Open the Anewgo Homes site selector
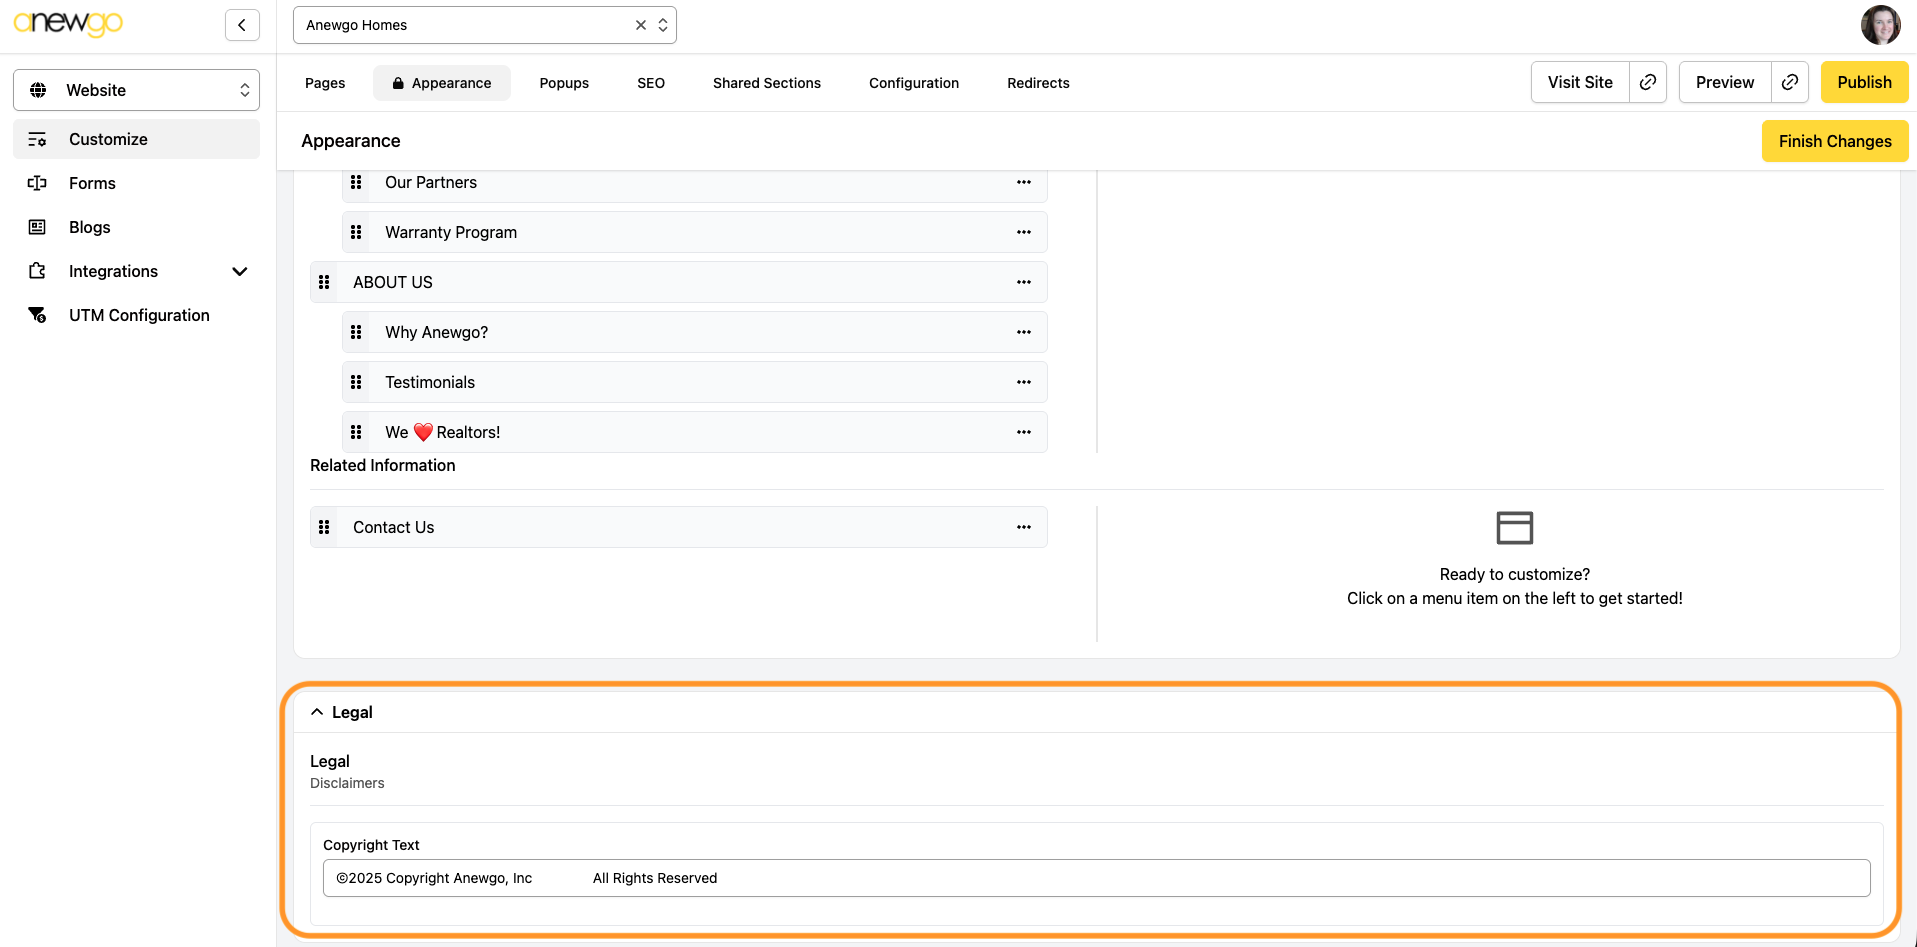Image resolution: width=1917 pixels, height=947 pixels. 663,25
